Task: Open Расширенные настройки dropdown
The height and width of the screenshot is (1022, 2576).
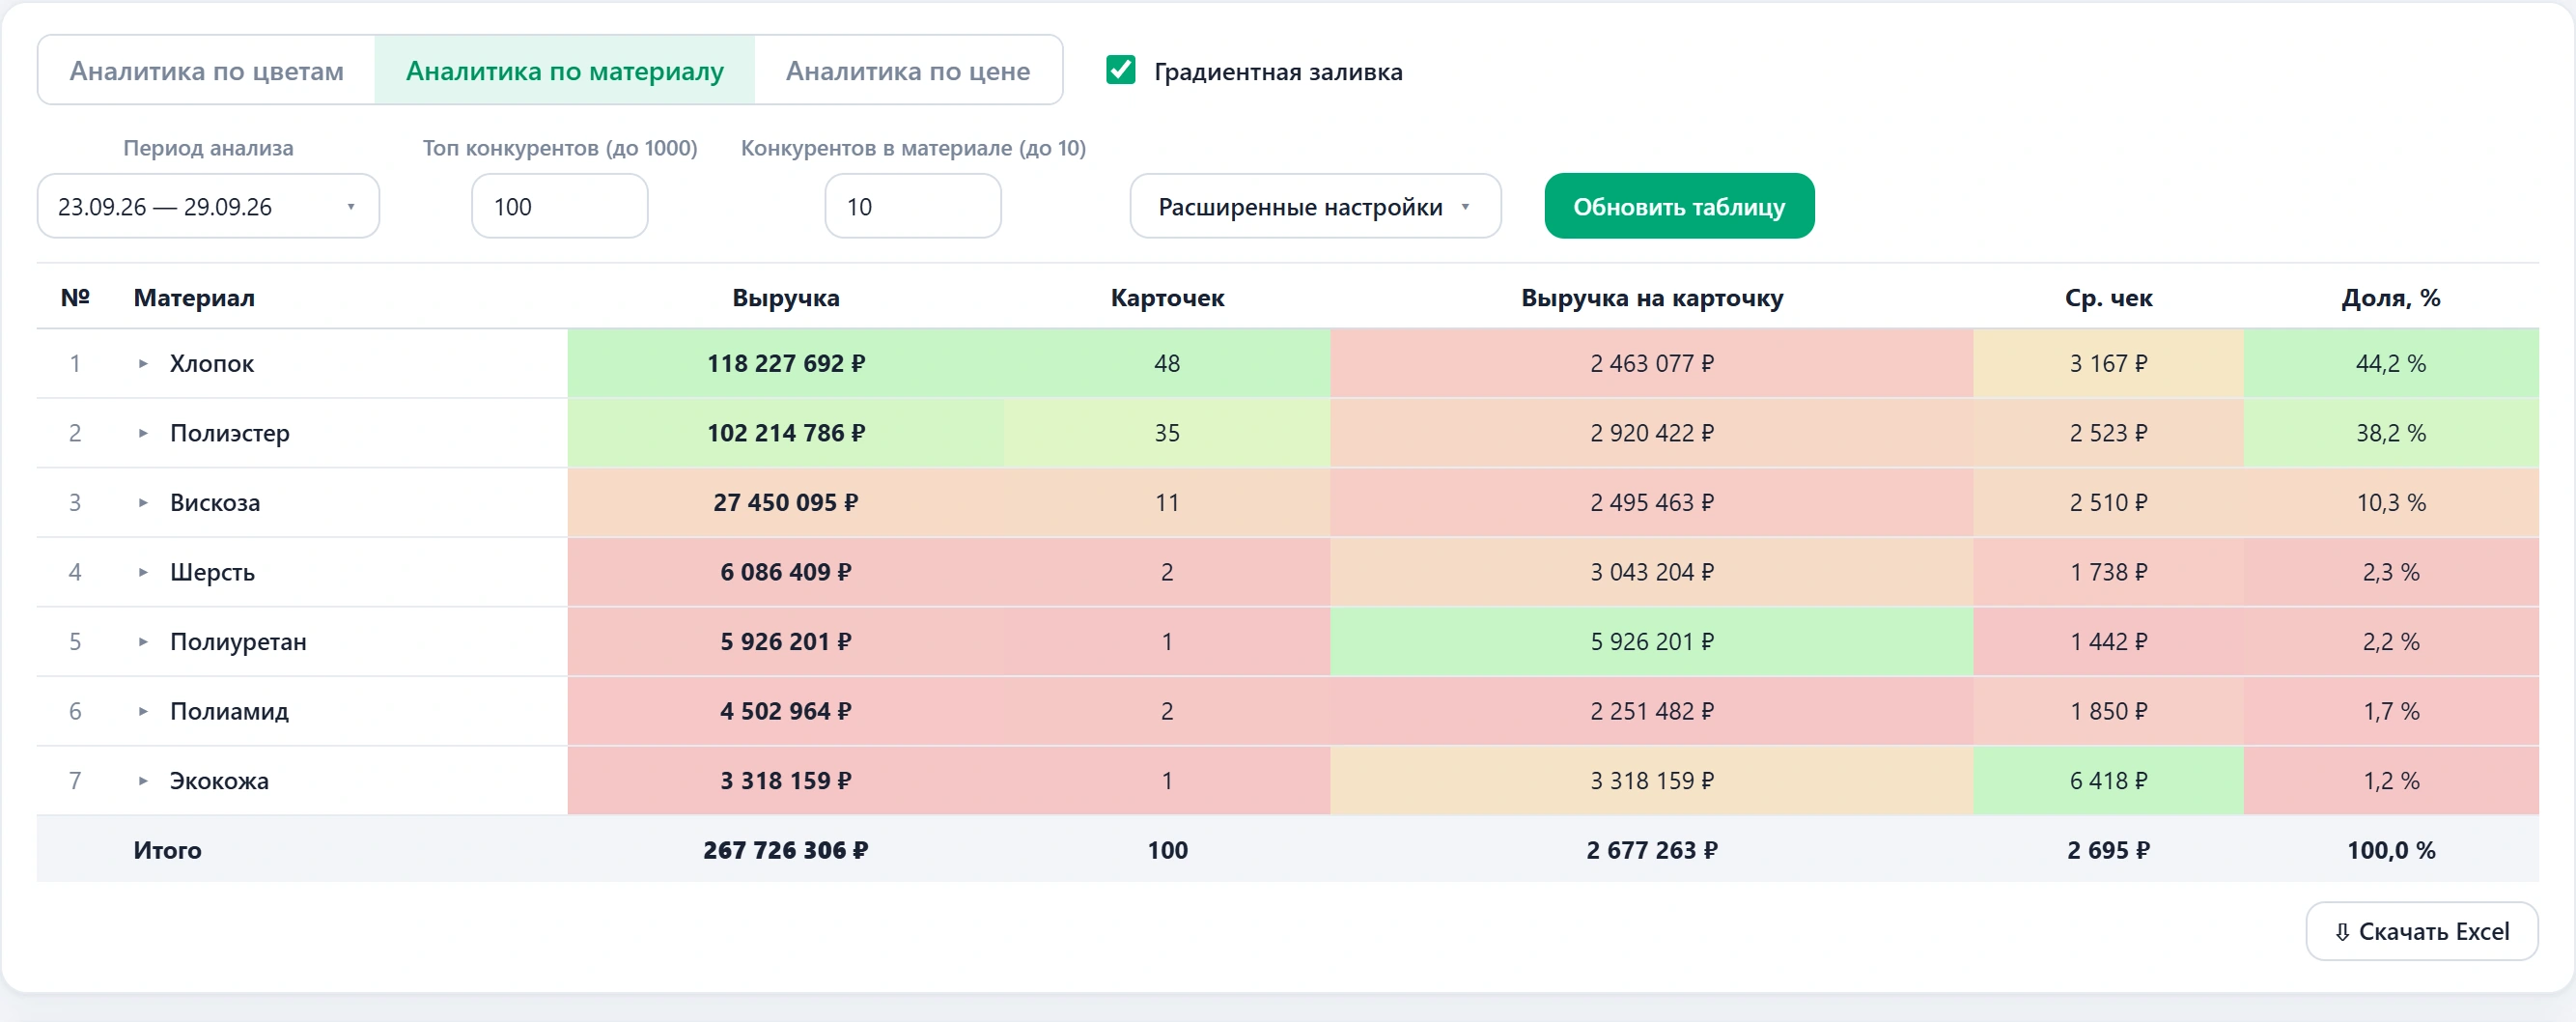Action: pos(1315,206)
